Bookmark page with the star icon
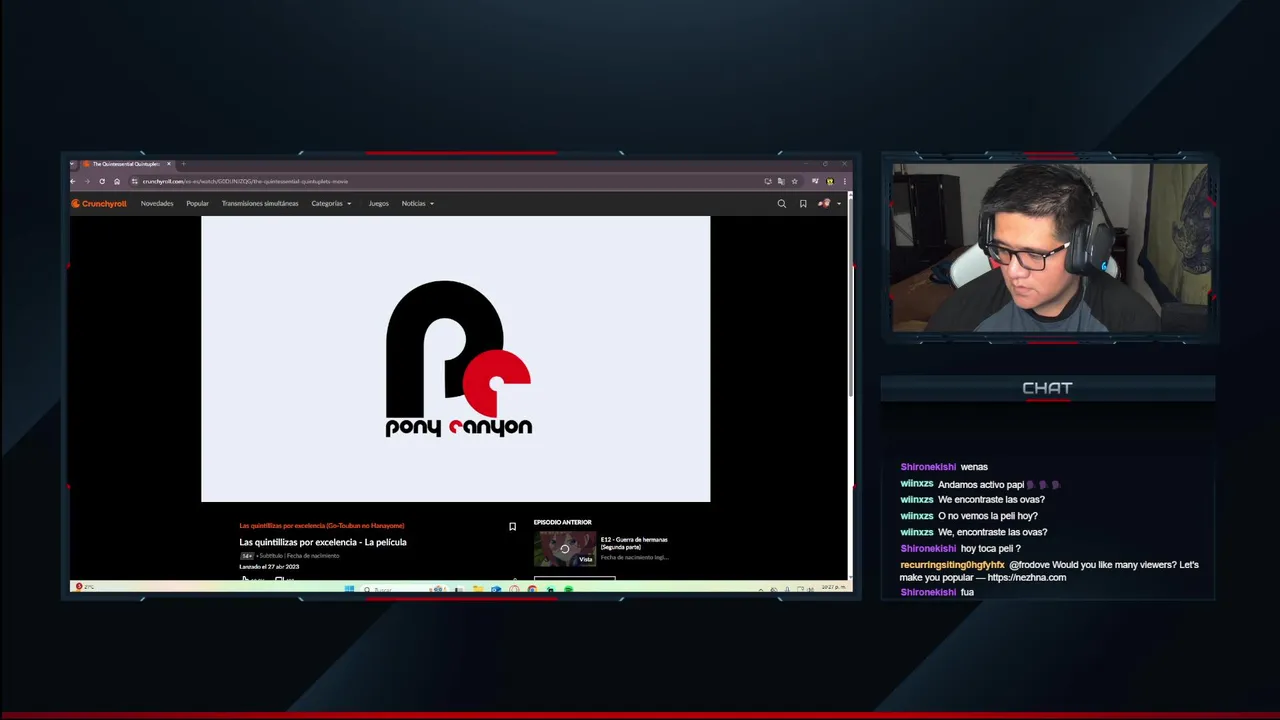 pos(795,181)
